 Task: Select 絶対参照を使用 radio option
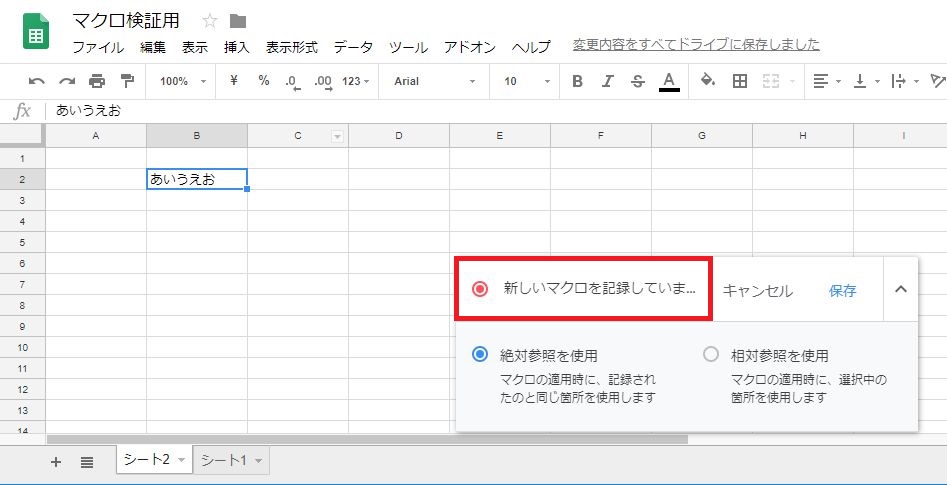(480, 354)
